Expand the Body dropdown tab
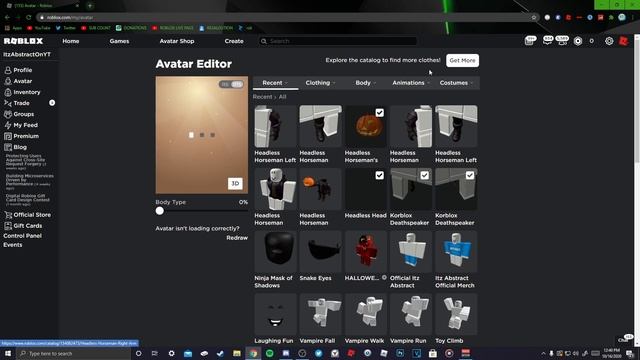640x360 pixels. 365,83
